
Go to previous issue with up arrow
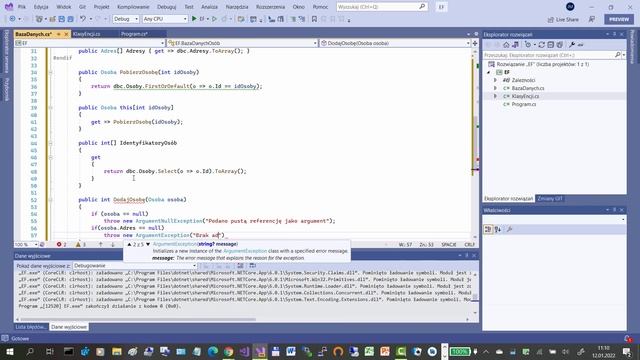click(100, 244)
